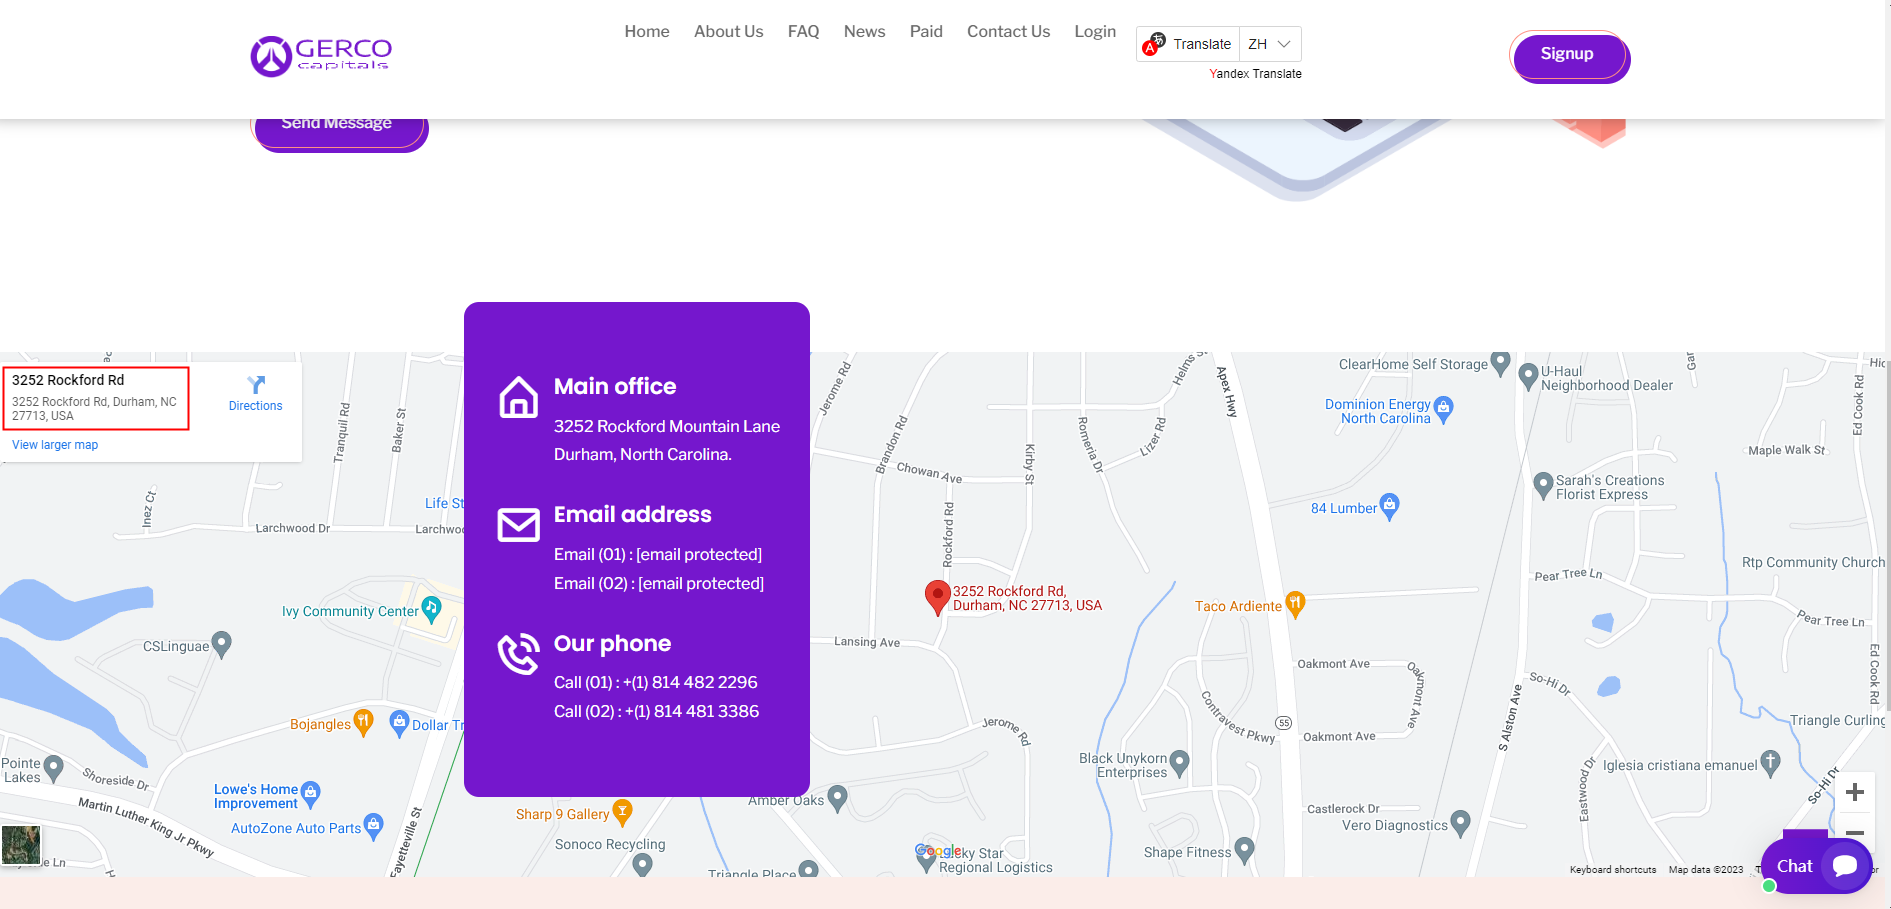Viewport: 1891px width, 909px height.
Task: Zoom in on the map
Action: tap(1855, 792)
